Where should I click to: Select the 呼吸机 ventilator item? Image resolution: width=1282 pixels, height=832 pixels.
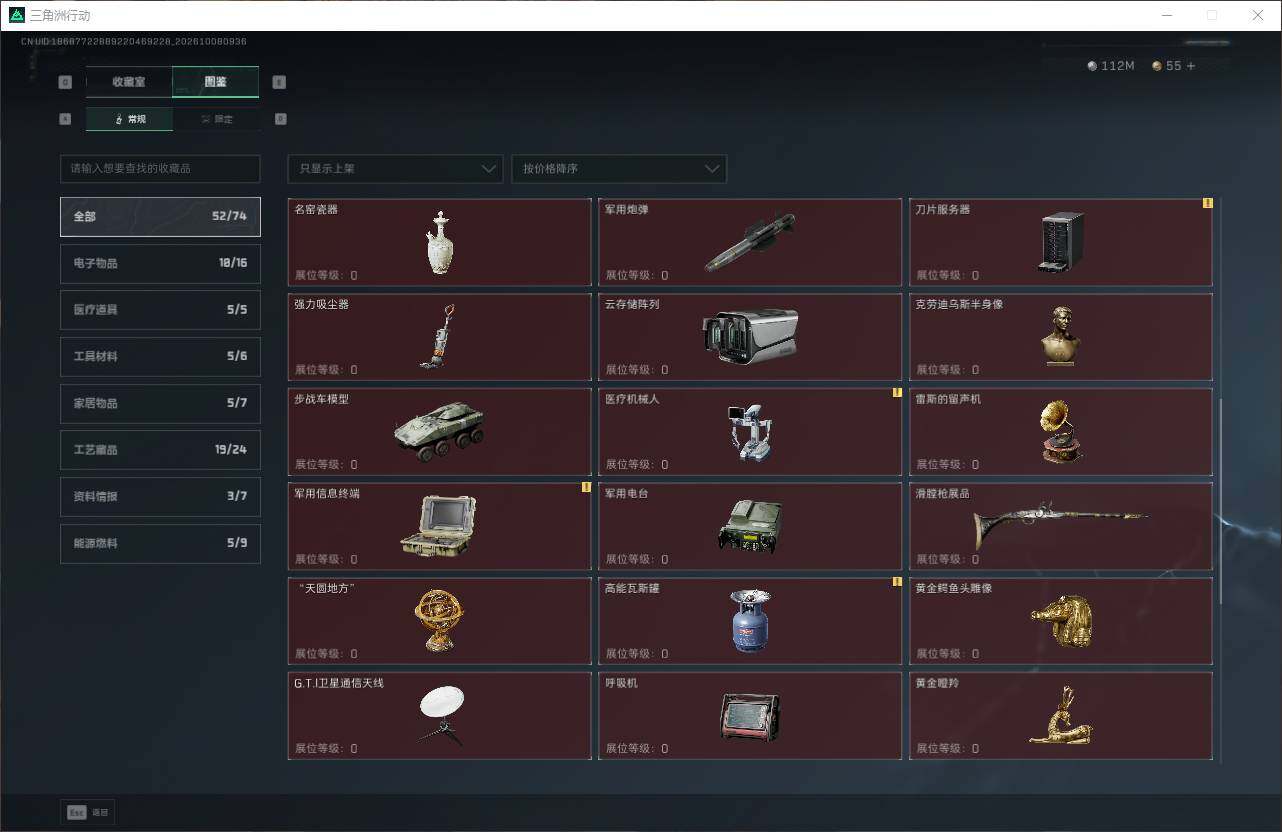coord(750,716)
